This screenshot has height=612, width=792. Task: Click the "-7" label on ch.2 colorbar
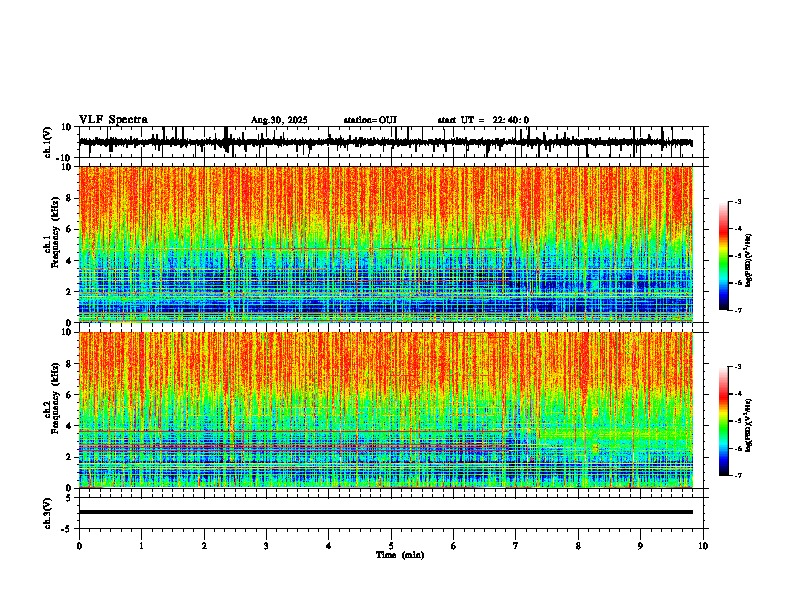(738, 475)
